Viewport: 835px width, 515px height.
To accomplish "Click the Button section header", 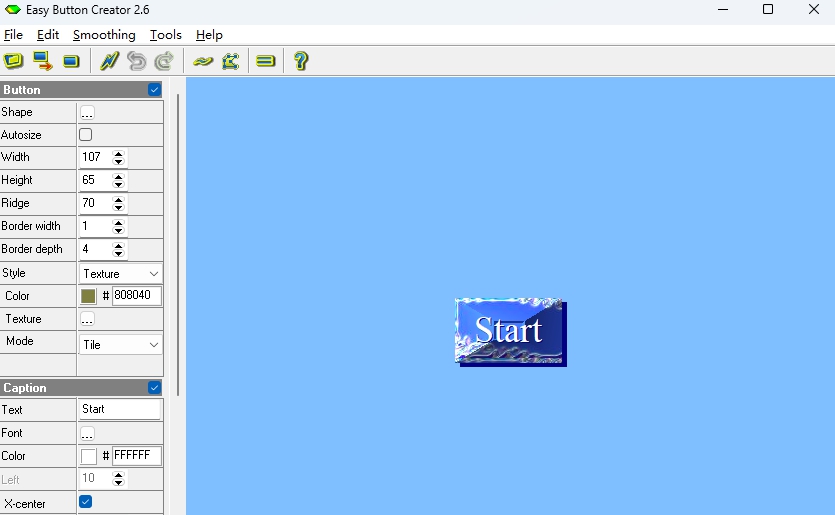I will tap(81, 89).
